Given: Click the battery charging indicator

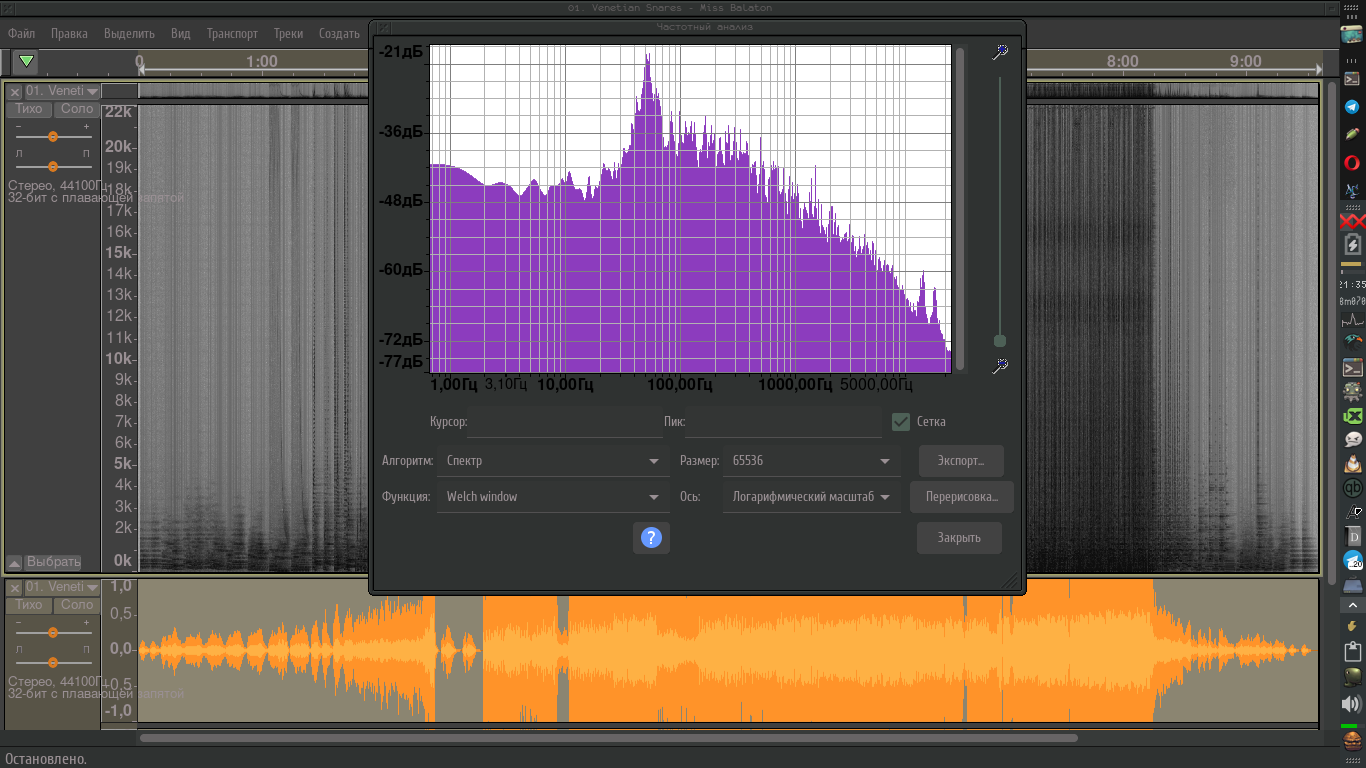Looking at the screenshot, I should 1352,245.
